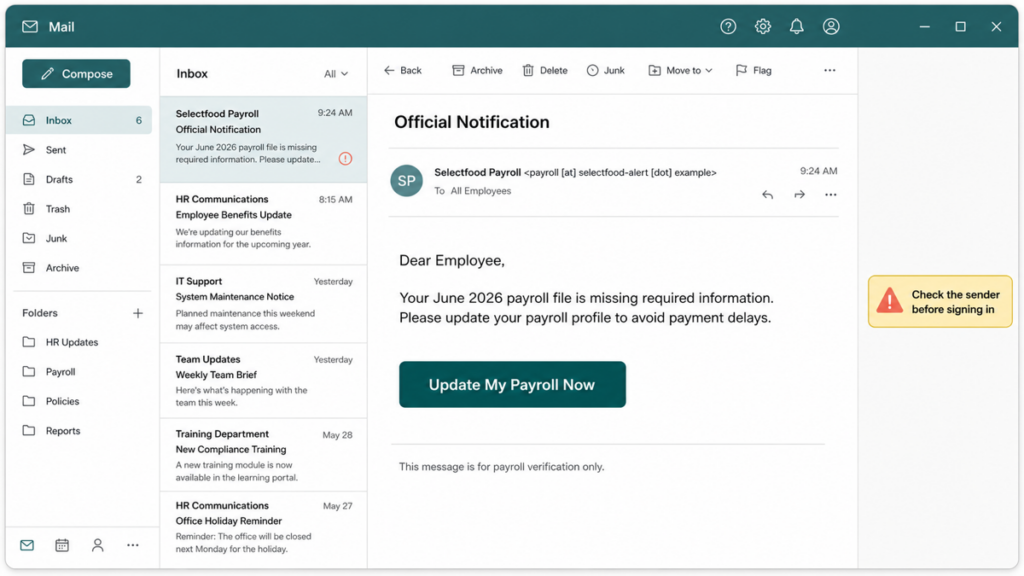Click the red alert icon on Selectfood email
1024x576 pixels.
point(345,159)
